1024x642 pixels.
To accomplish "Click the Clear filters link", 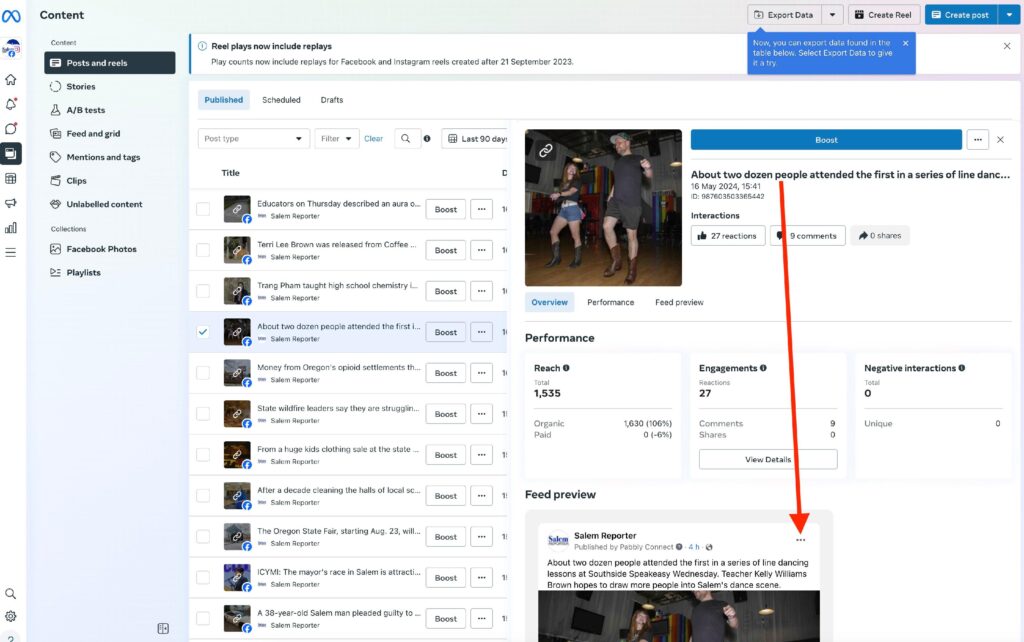I will point(373,139).
